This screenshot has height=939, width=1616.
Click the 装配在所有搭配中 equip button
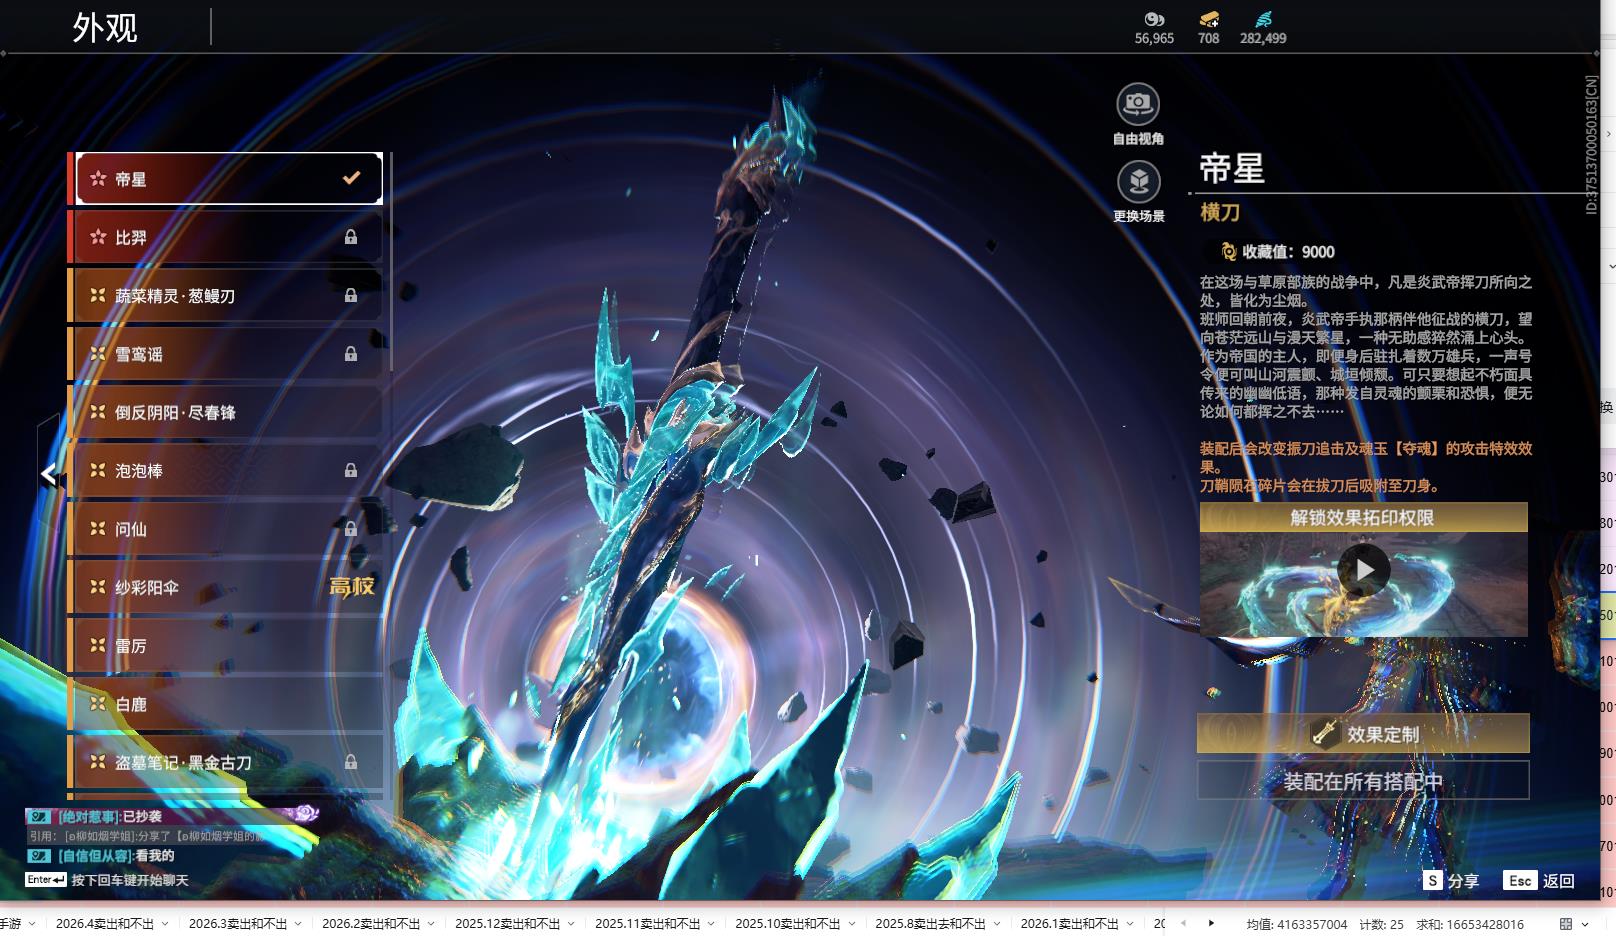1363,781
